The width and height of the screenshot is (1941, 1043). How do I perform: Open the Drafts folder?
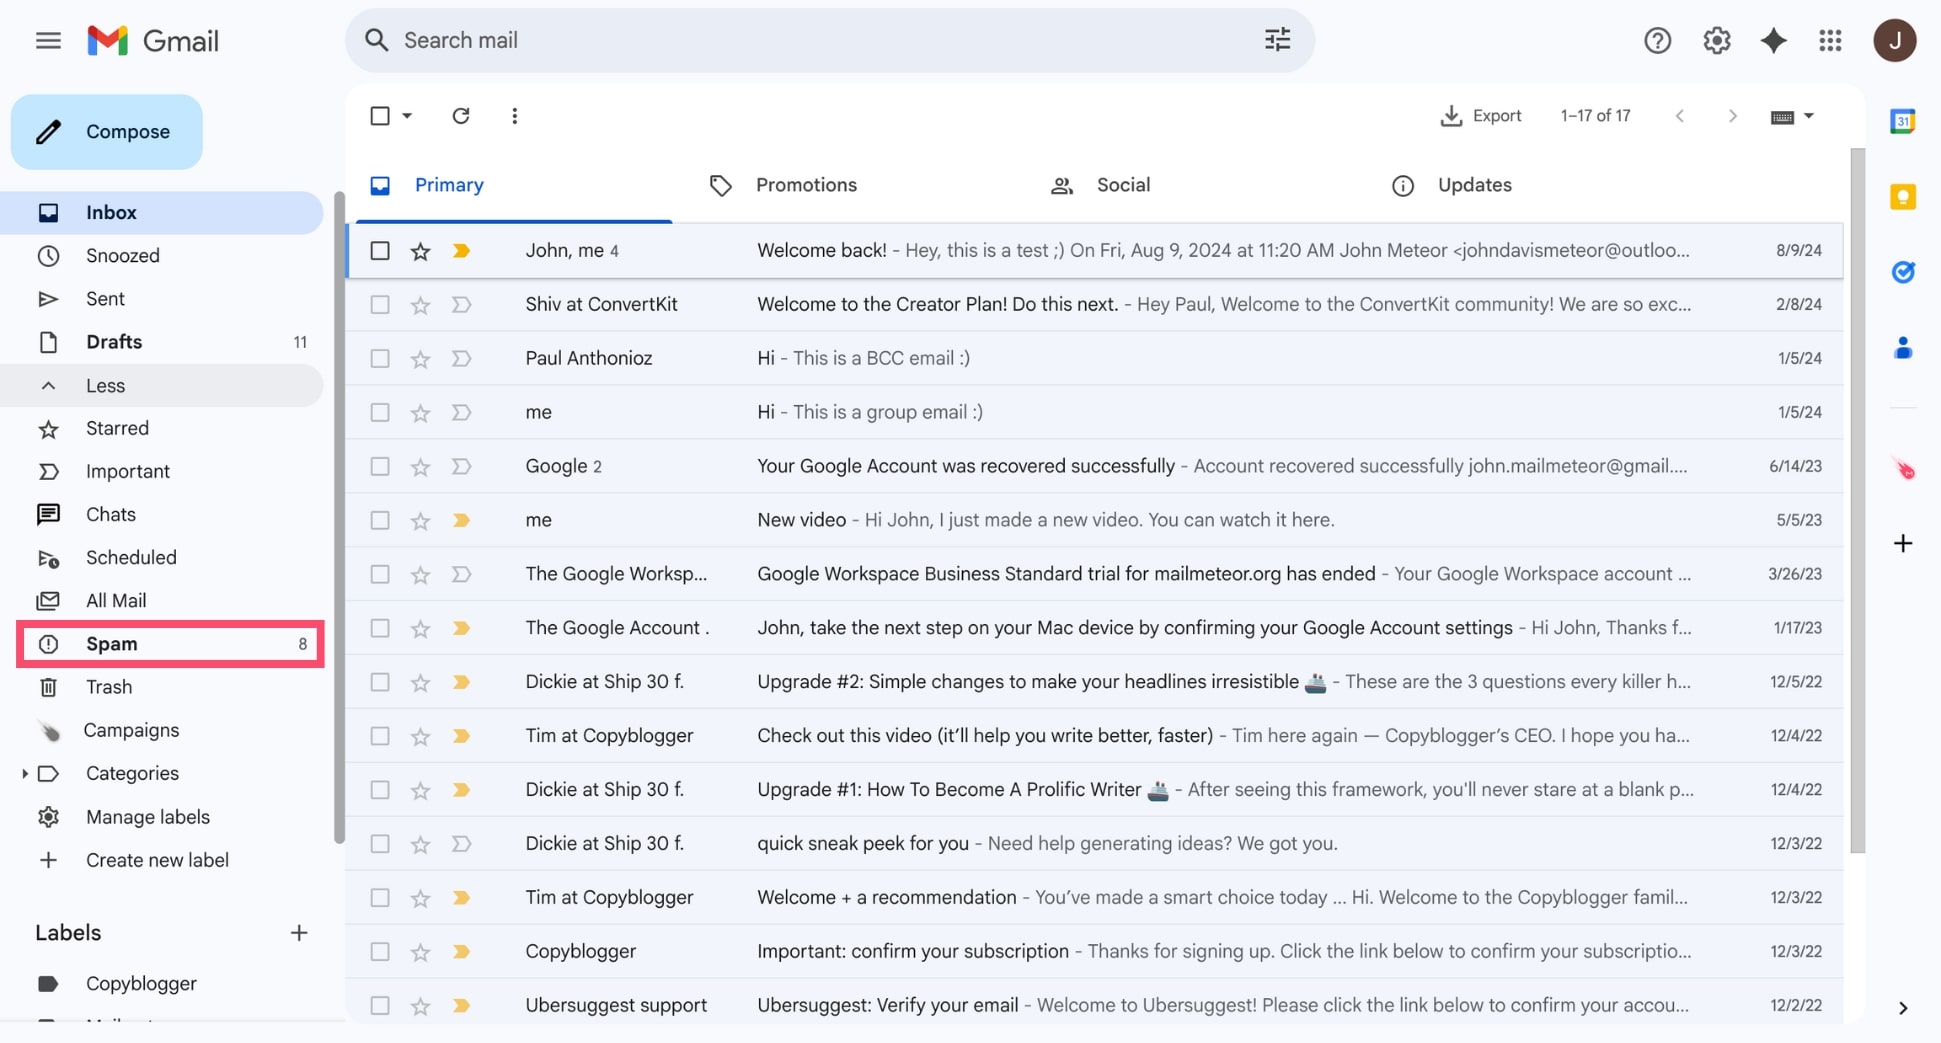163,342
